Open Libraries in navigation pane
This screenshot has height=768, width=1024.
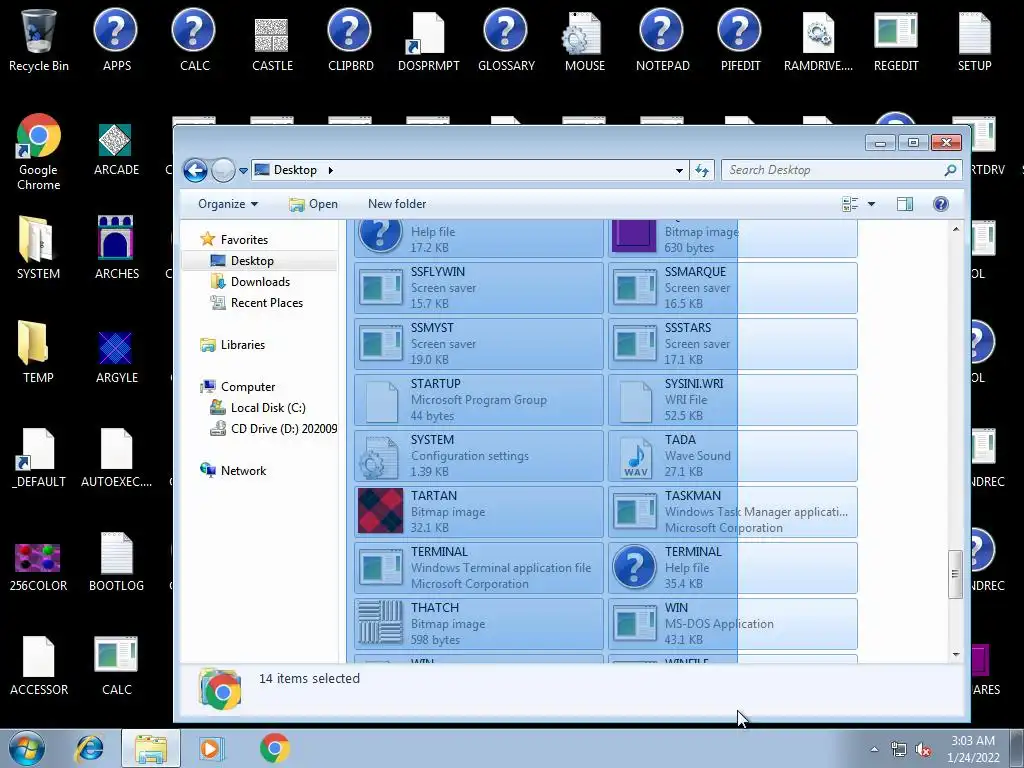point(242,345)
